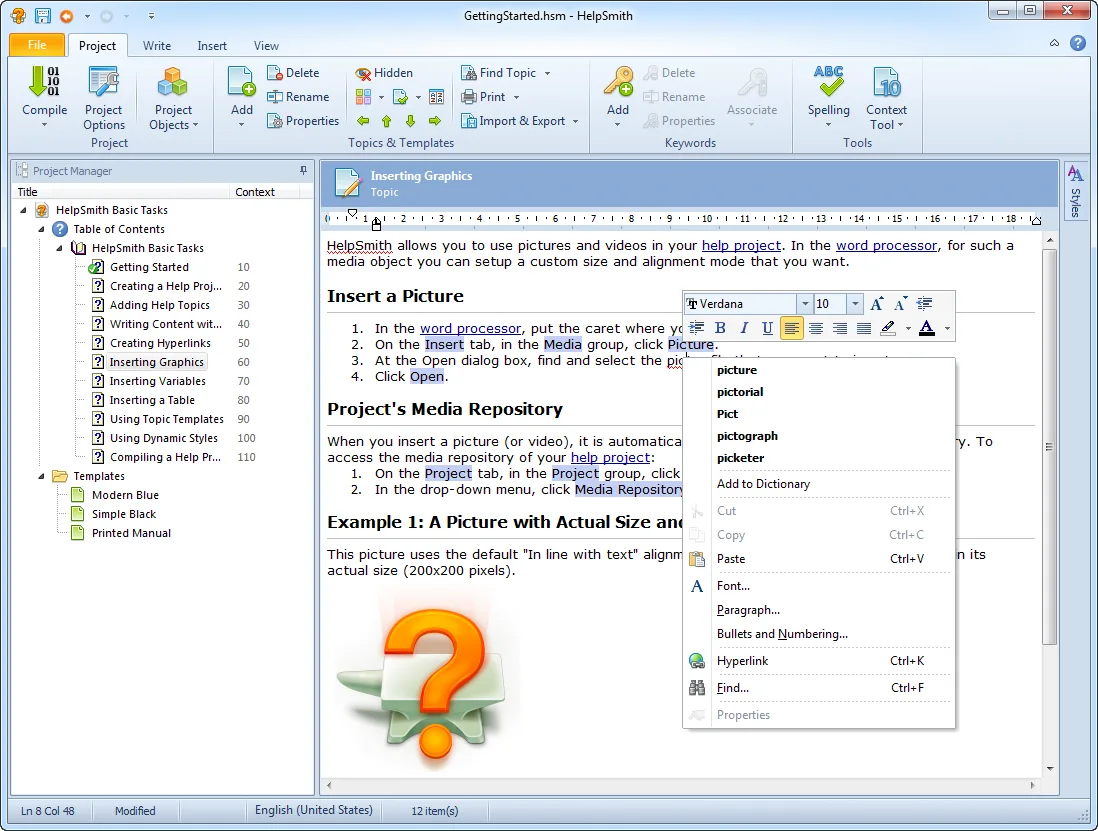
Task: Toggle Italic in the mini toolbar
Action: 744,328
